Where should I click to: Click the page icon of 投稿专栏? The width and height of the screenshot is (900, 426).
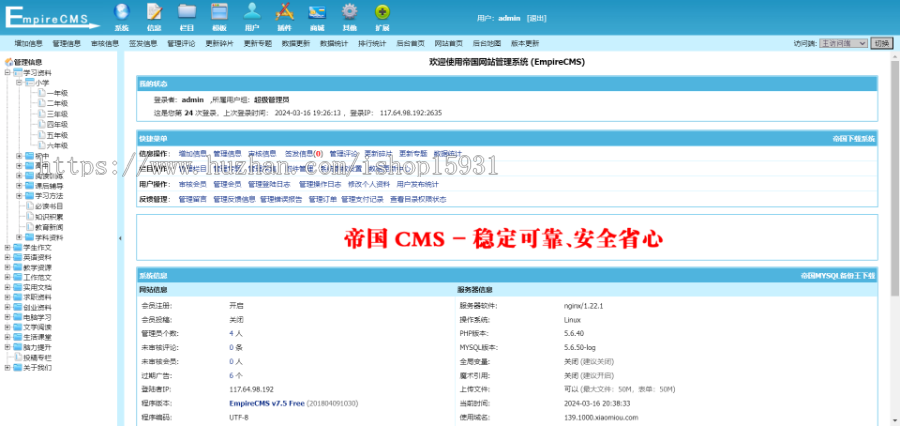point(18,357)
